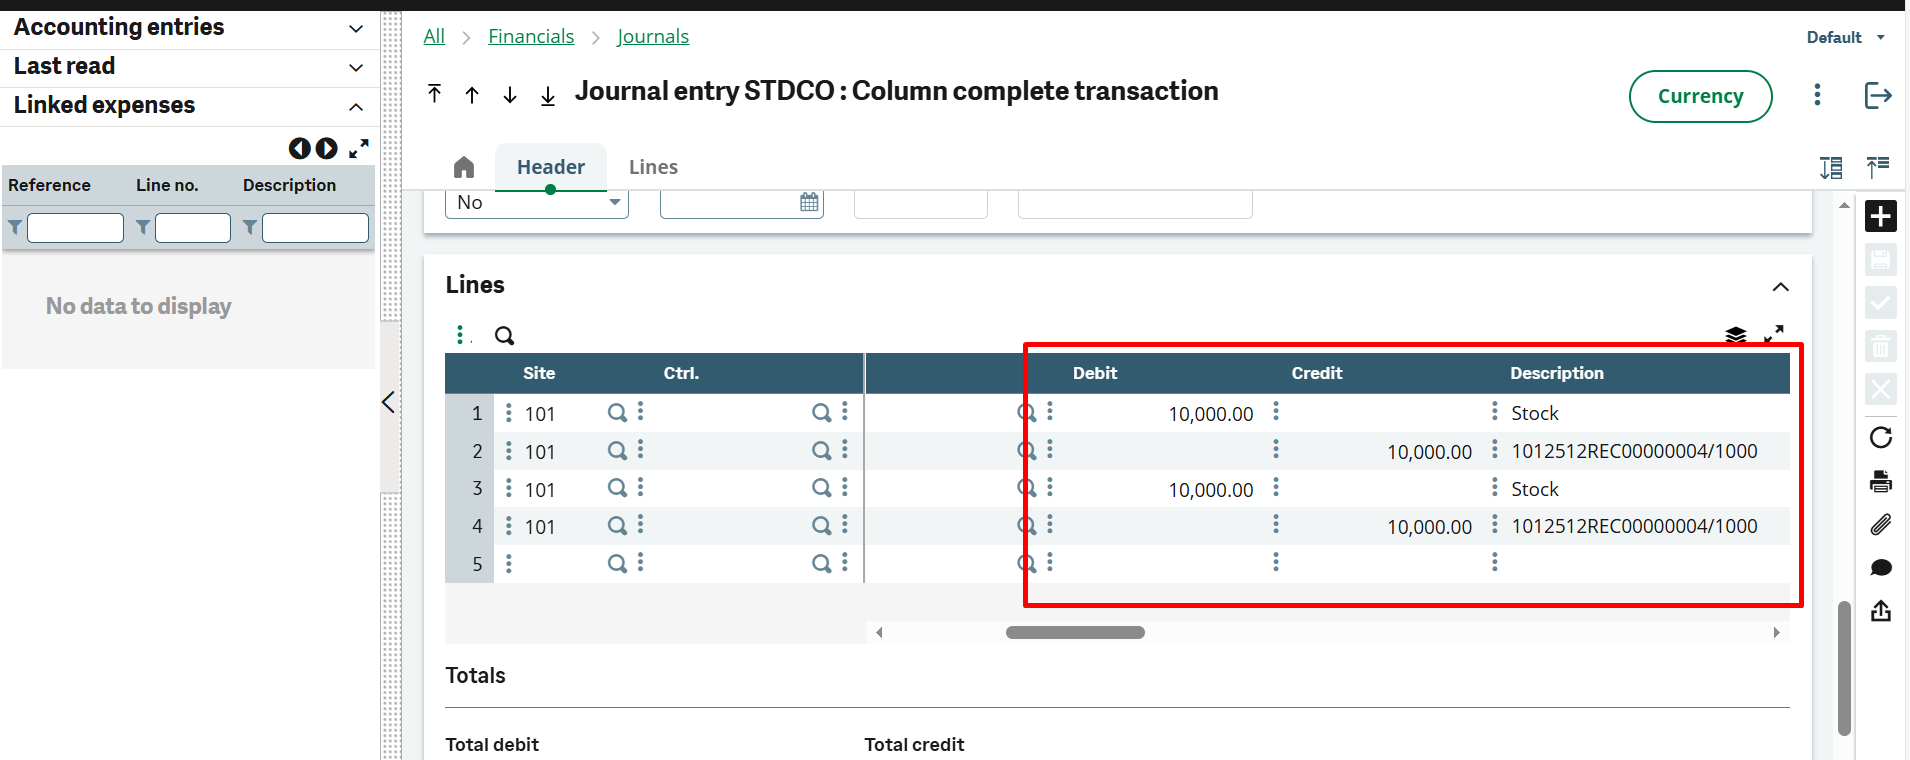Click the plus New record icon
The height and width of the screenshot is (760, 1910).
pyautogui.click(x=1880, y=216)
